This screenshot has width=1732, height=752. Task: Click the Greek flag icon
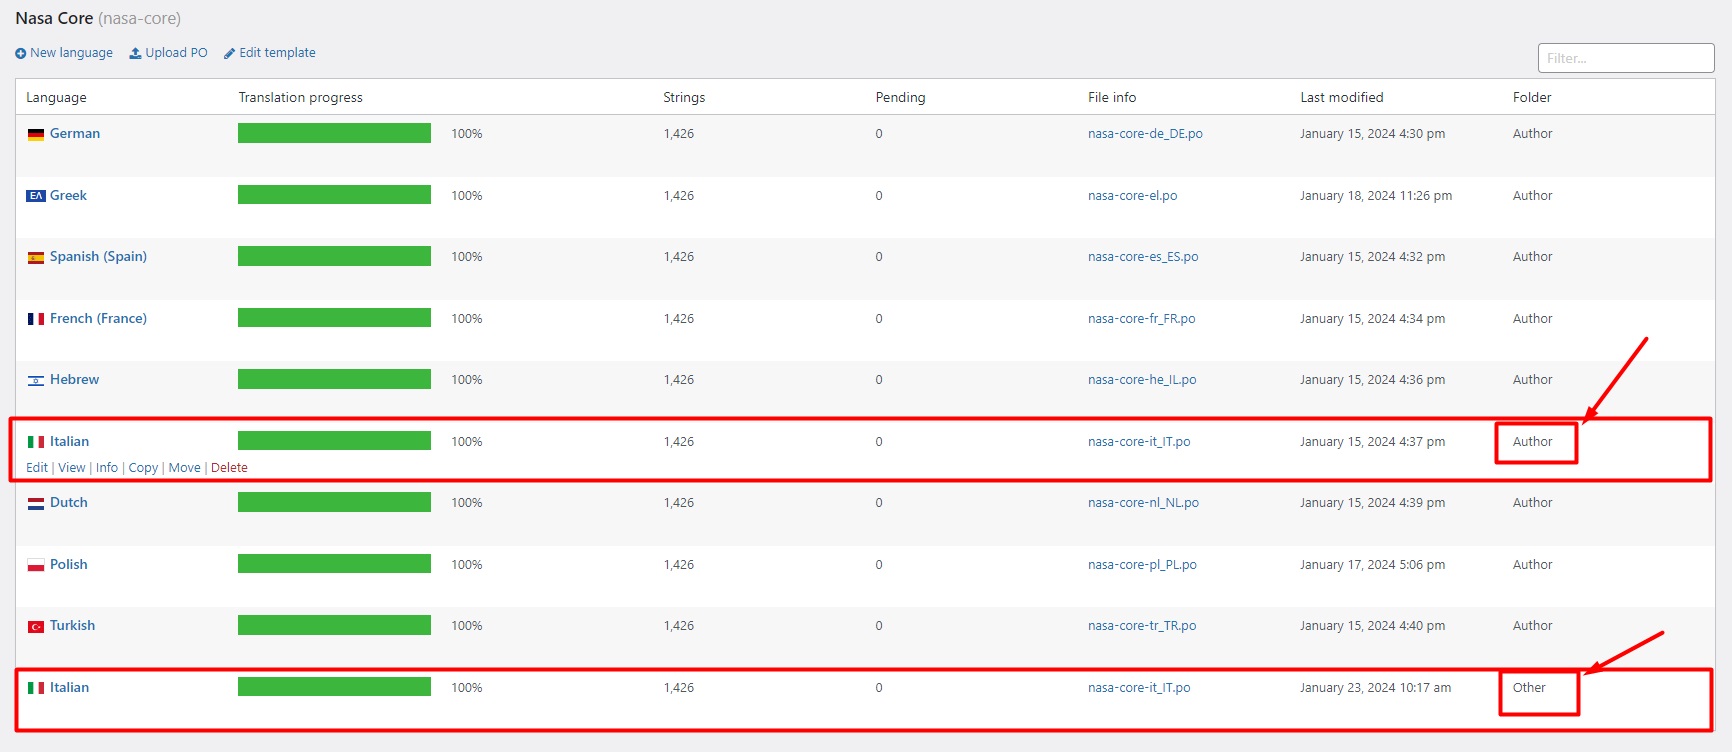coord(36,196)
